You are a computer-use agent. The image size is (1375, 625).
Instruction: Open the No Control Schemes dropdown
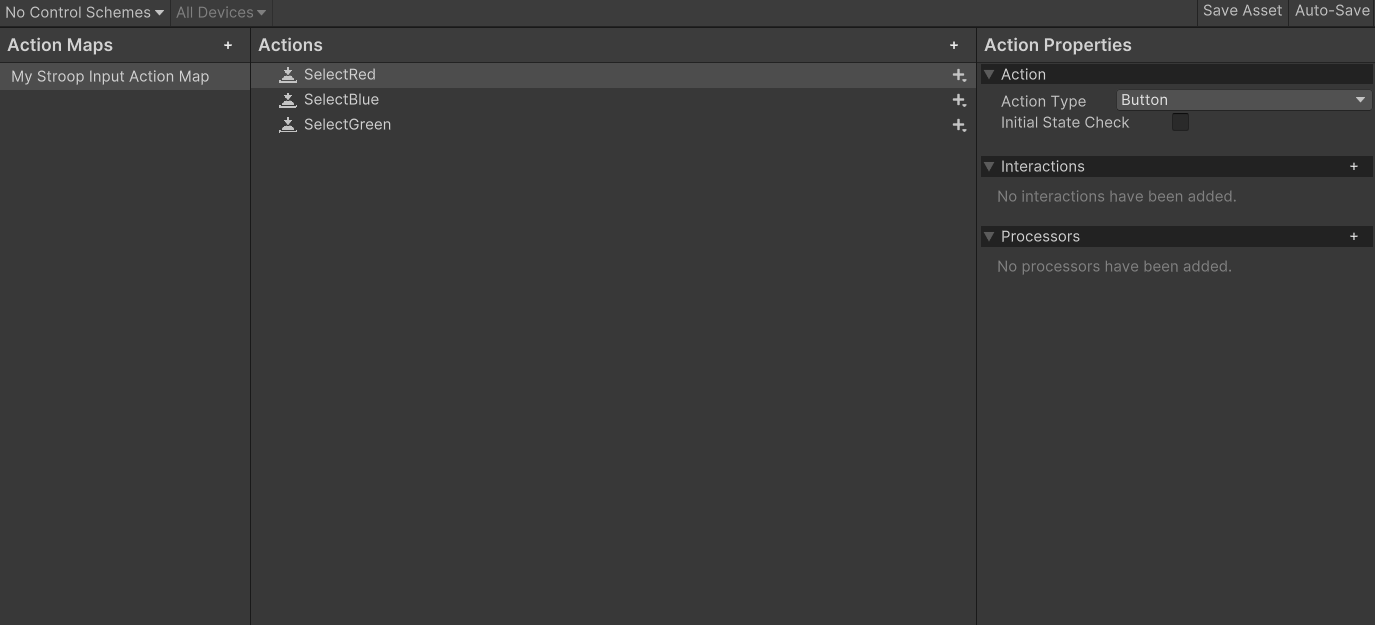coord(84,12)
